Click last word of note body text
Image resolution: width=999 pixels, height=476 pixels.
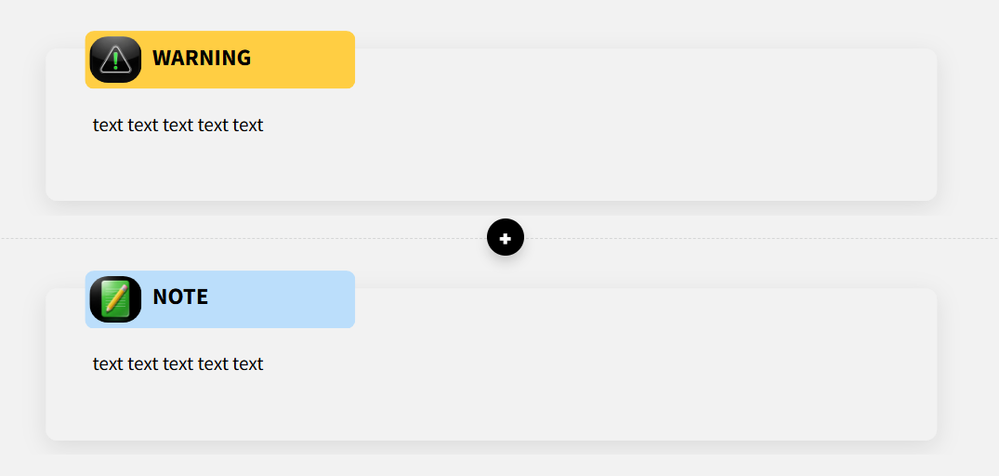tap(248, 364)
